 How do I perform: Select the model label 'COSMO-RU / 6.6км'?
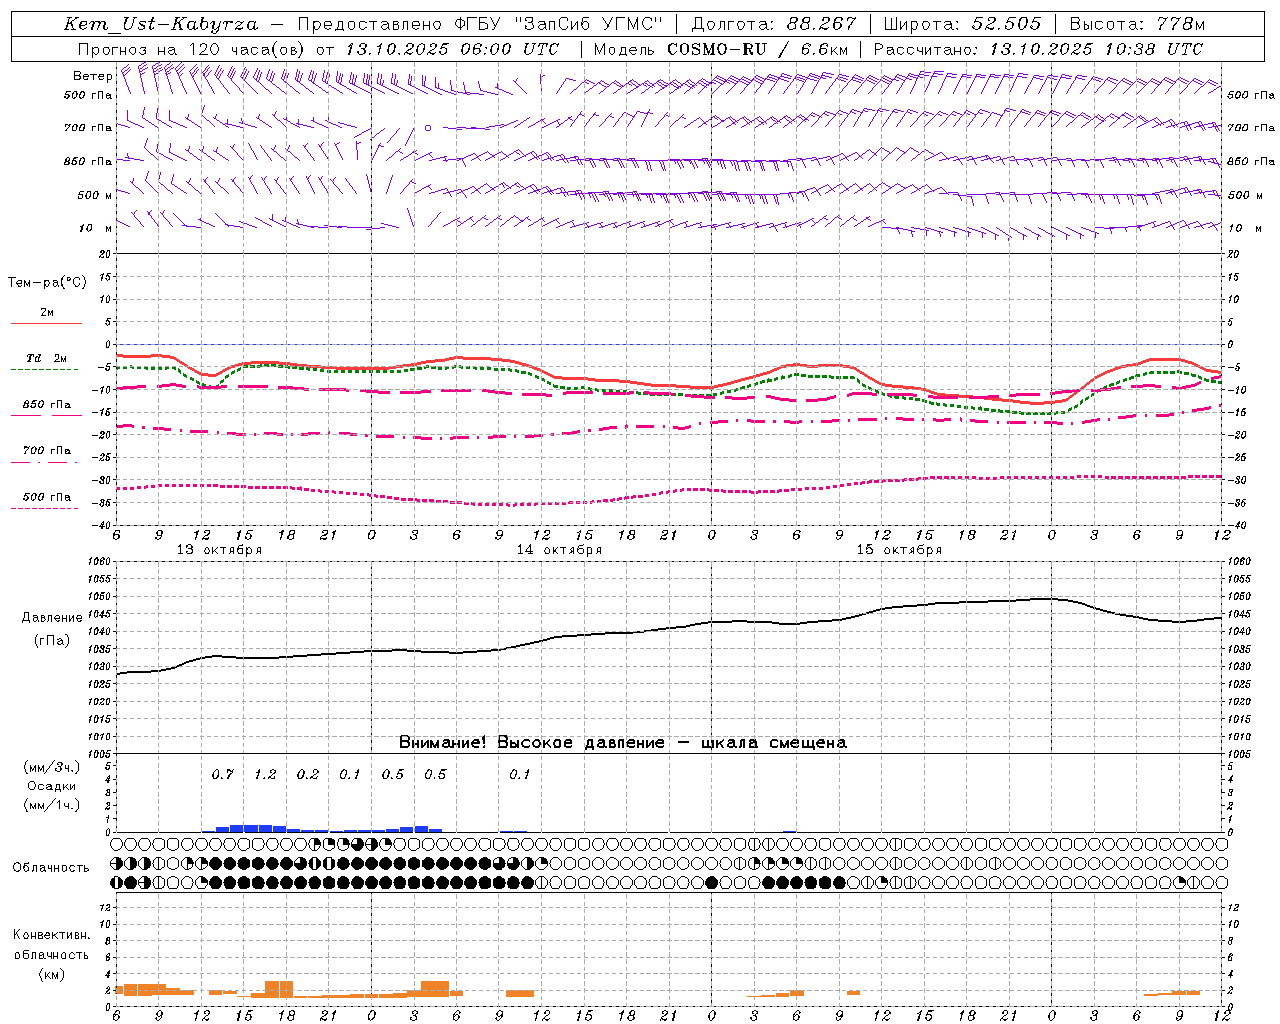[757, 49]
